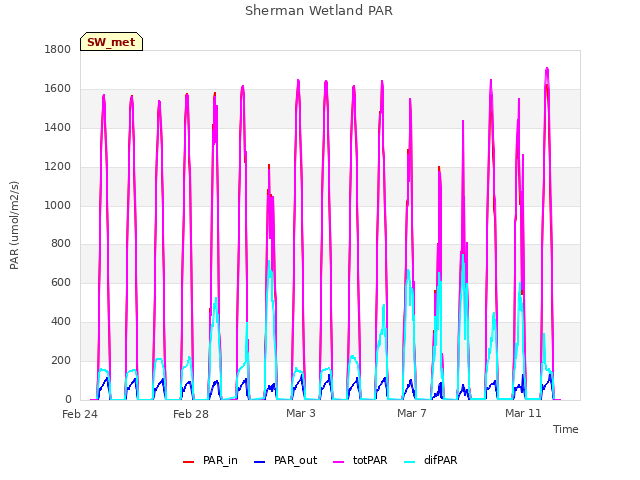The width and height of the screenshot is (640, 480).
Task: Toggle the totPAR legend entry
Action: (x=360, y=460)
